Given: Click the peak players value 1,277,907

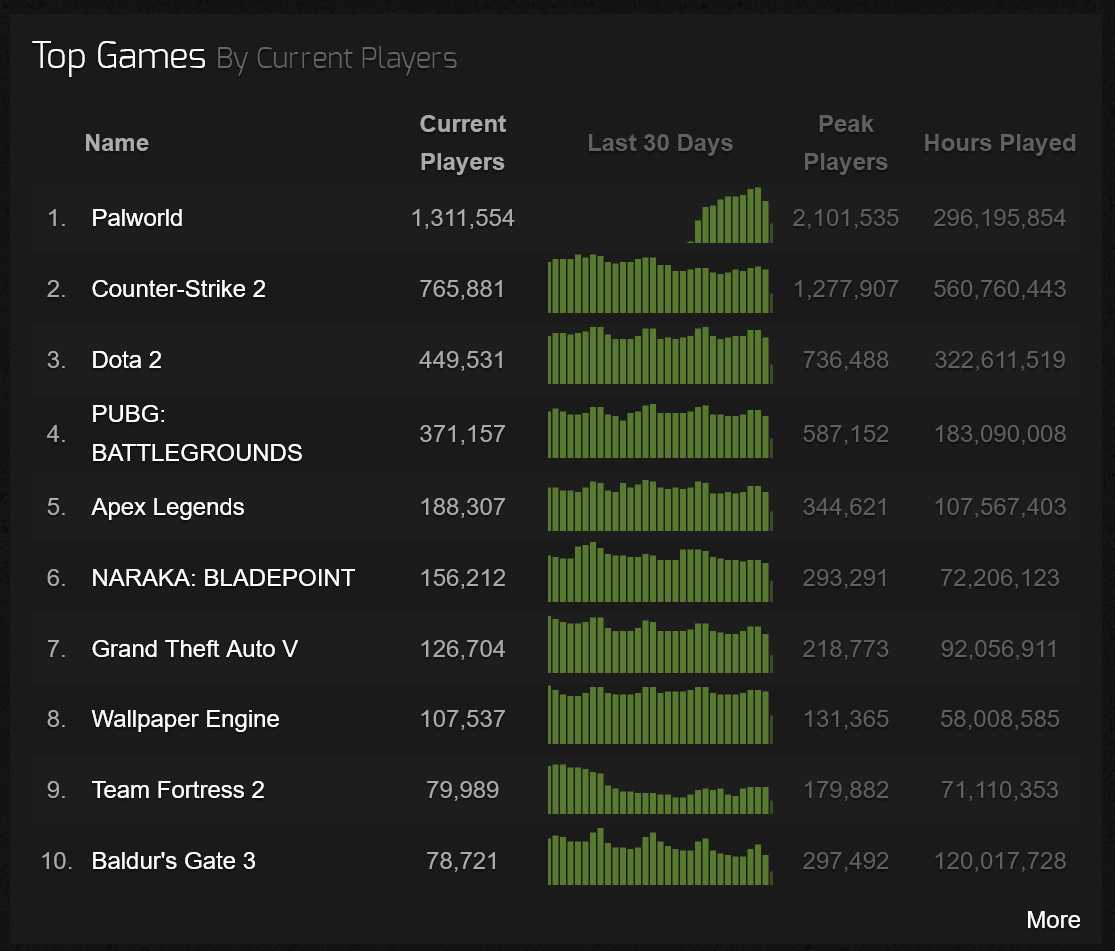Looking at the screenshot, I should [x=845, y=289].
